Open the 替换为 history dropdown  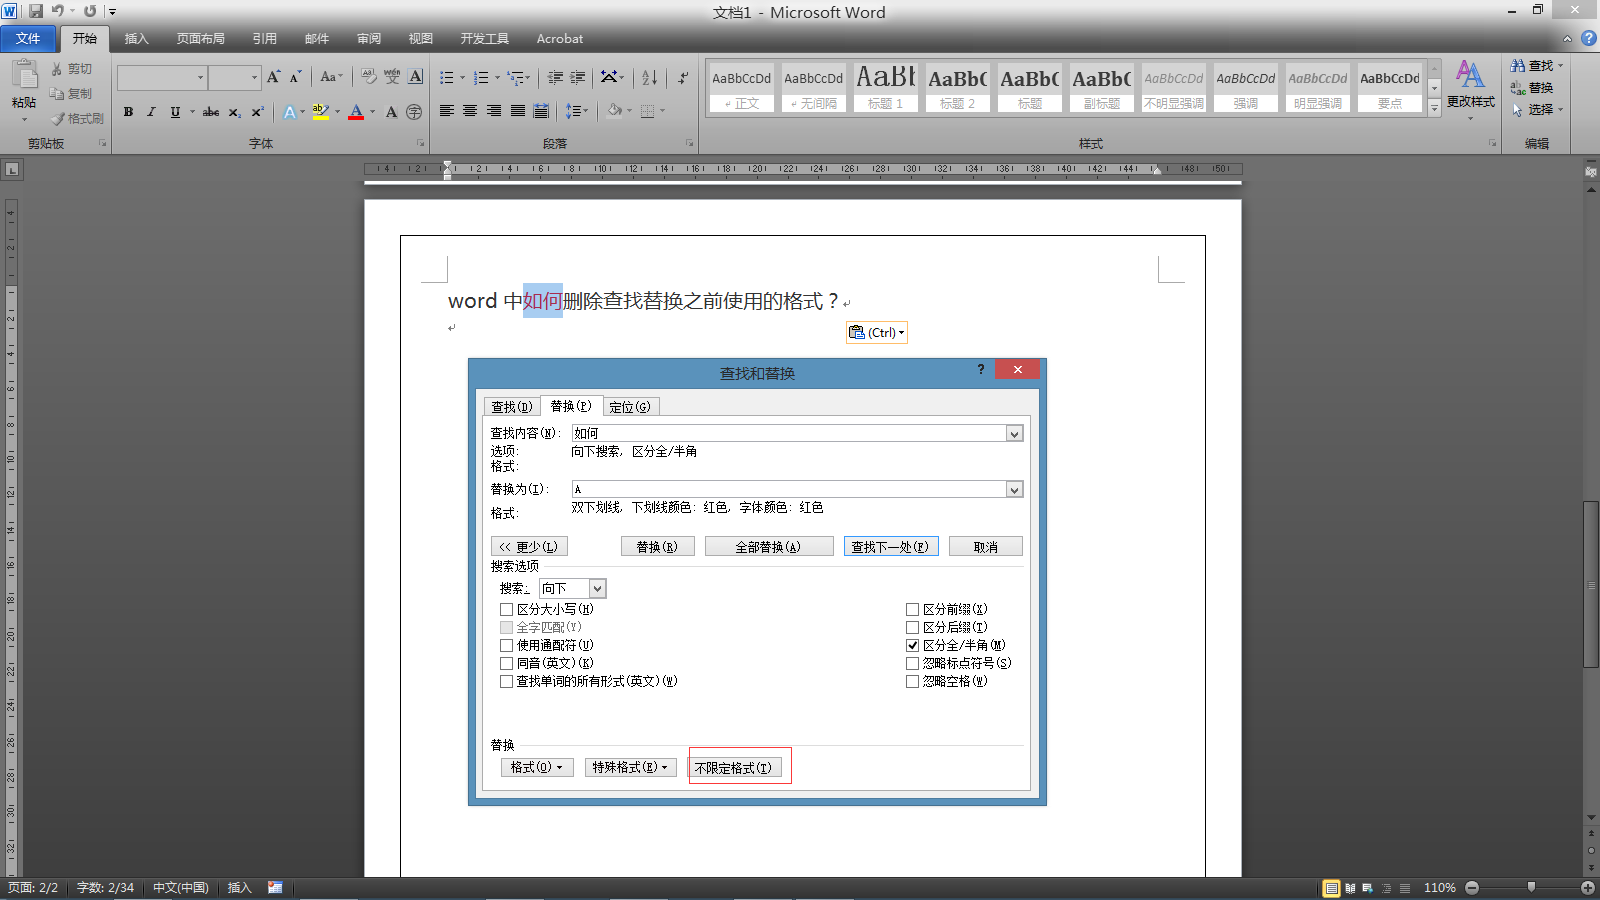click(x=1015, y=489)
